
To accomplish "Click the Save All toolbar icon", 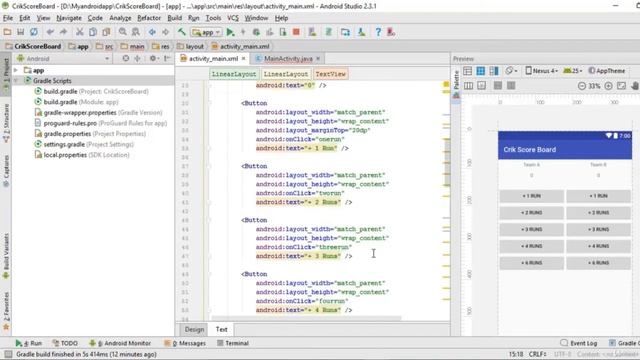I will [20, 32].
